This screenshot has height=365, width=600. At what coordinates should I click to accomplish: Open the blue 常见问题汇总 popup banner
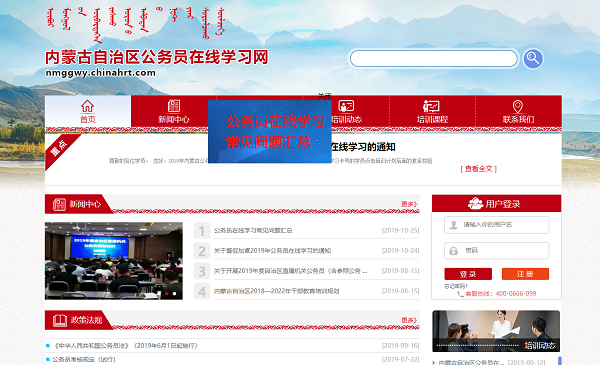270,132
